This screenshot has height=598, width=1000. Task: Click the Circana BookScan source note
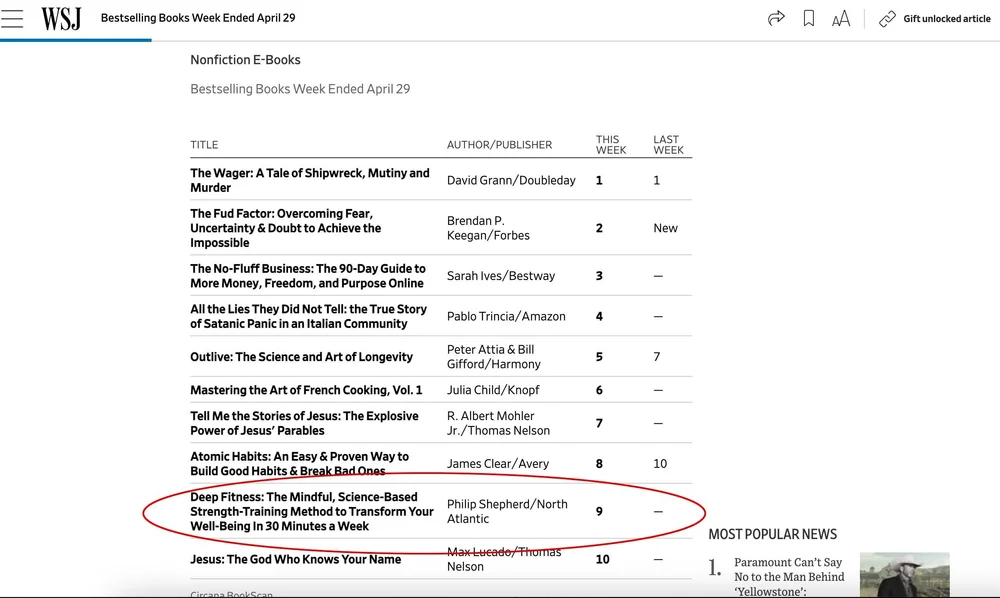(232, 594)
